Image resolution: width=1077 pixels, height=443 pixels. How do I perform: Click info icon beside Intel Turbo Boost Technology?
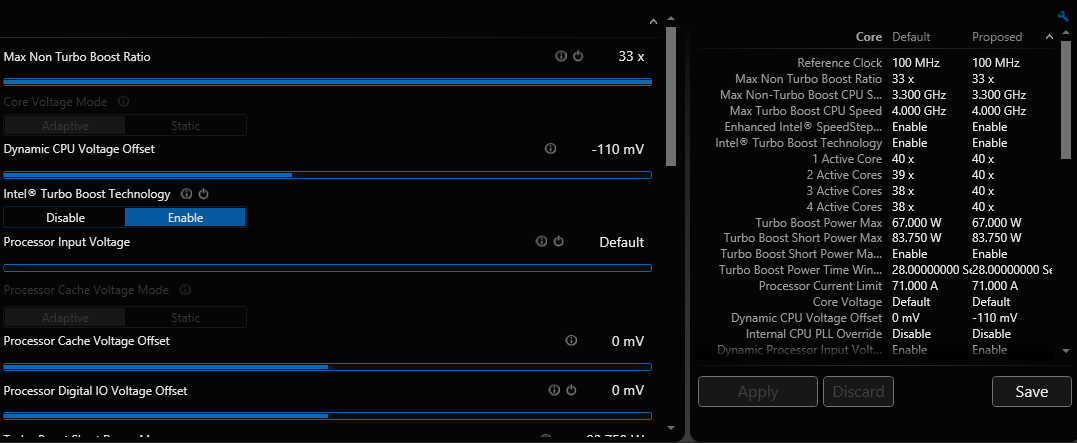(x=187, y=194)
